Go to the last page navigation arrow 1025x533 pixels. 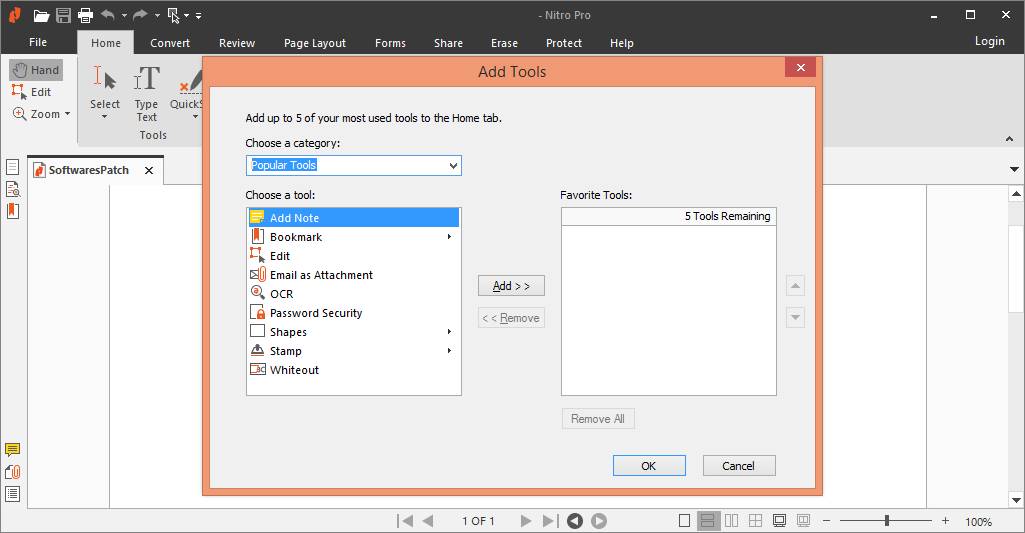tap(549, 521)
